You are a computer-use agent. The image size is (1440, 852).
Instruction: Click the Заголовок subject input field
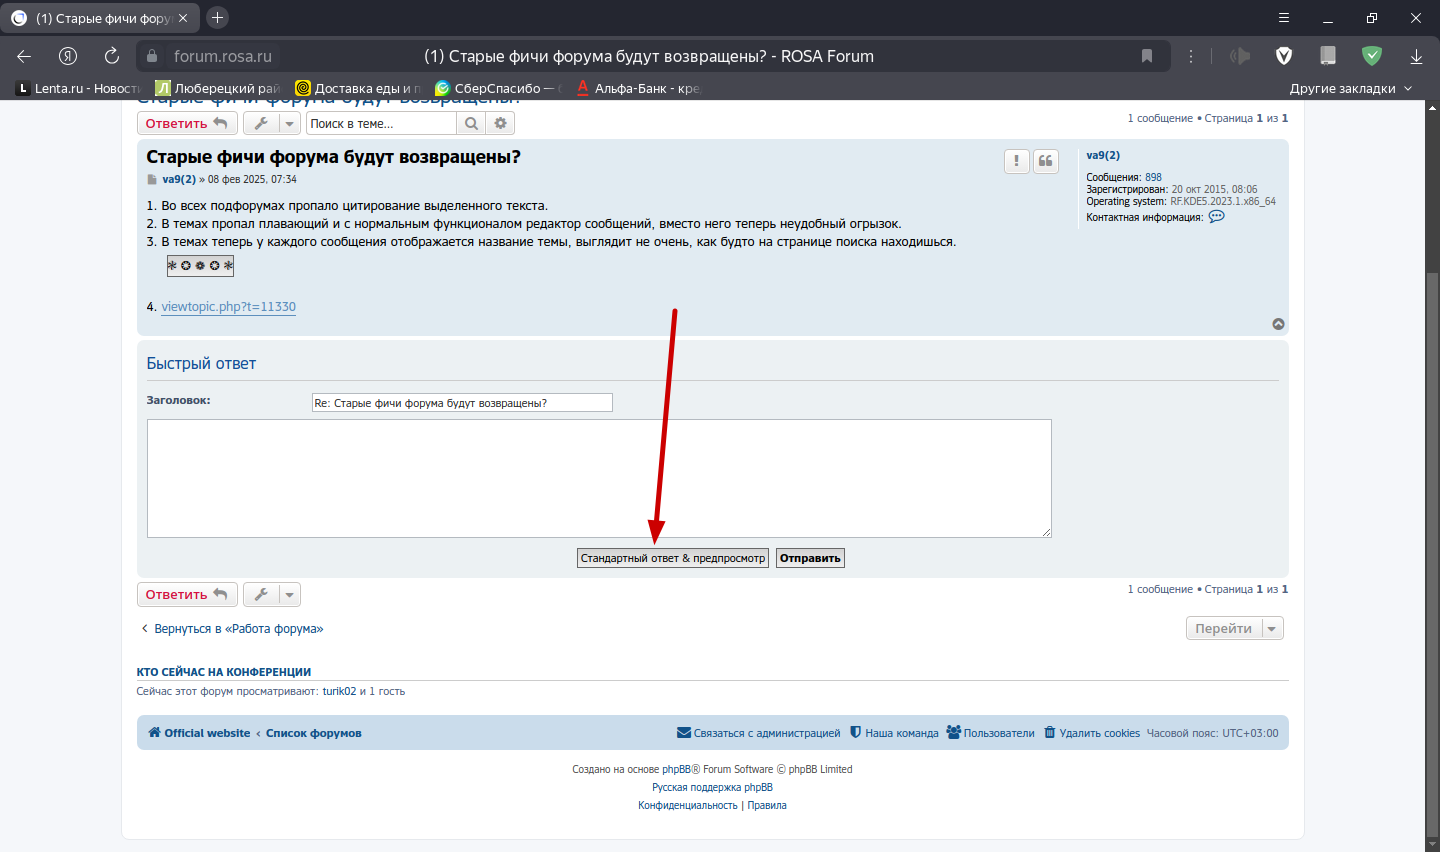click(x=462, y=402)
